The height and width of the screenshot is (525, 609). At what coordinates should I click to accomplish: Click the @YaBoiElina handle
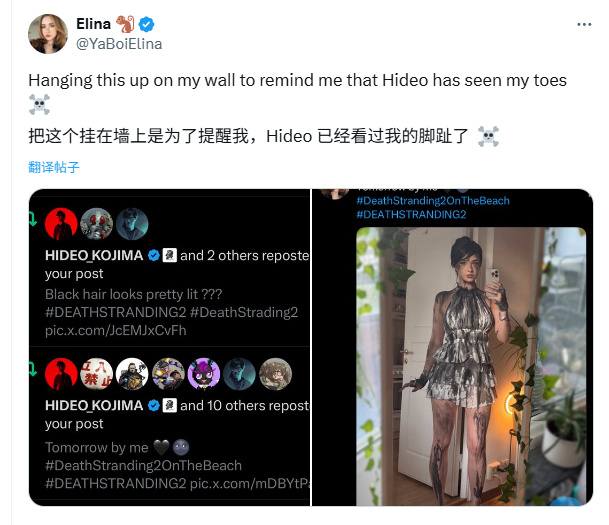coord(119,44)
